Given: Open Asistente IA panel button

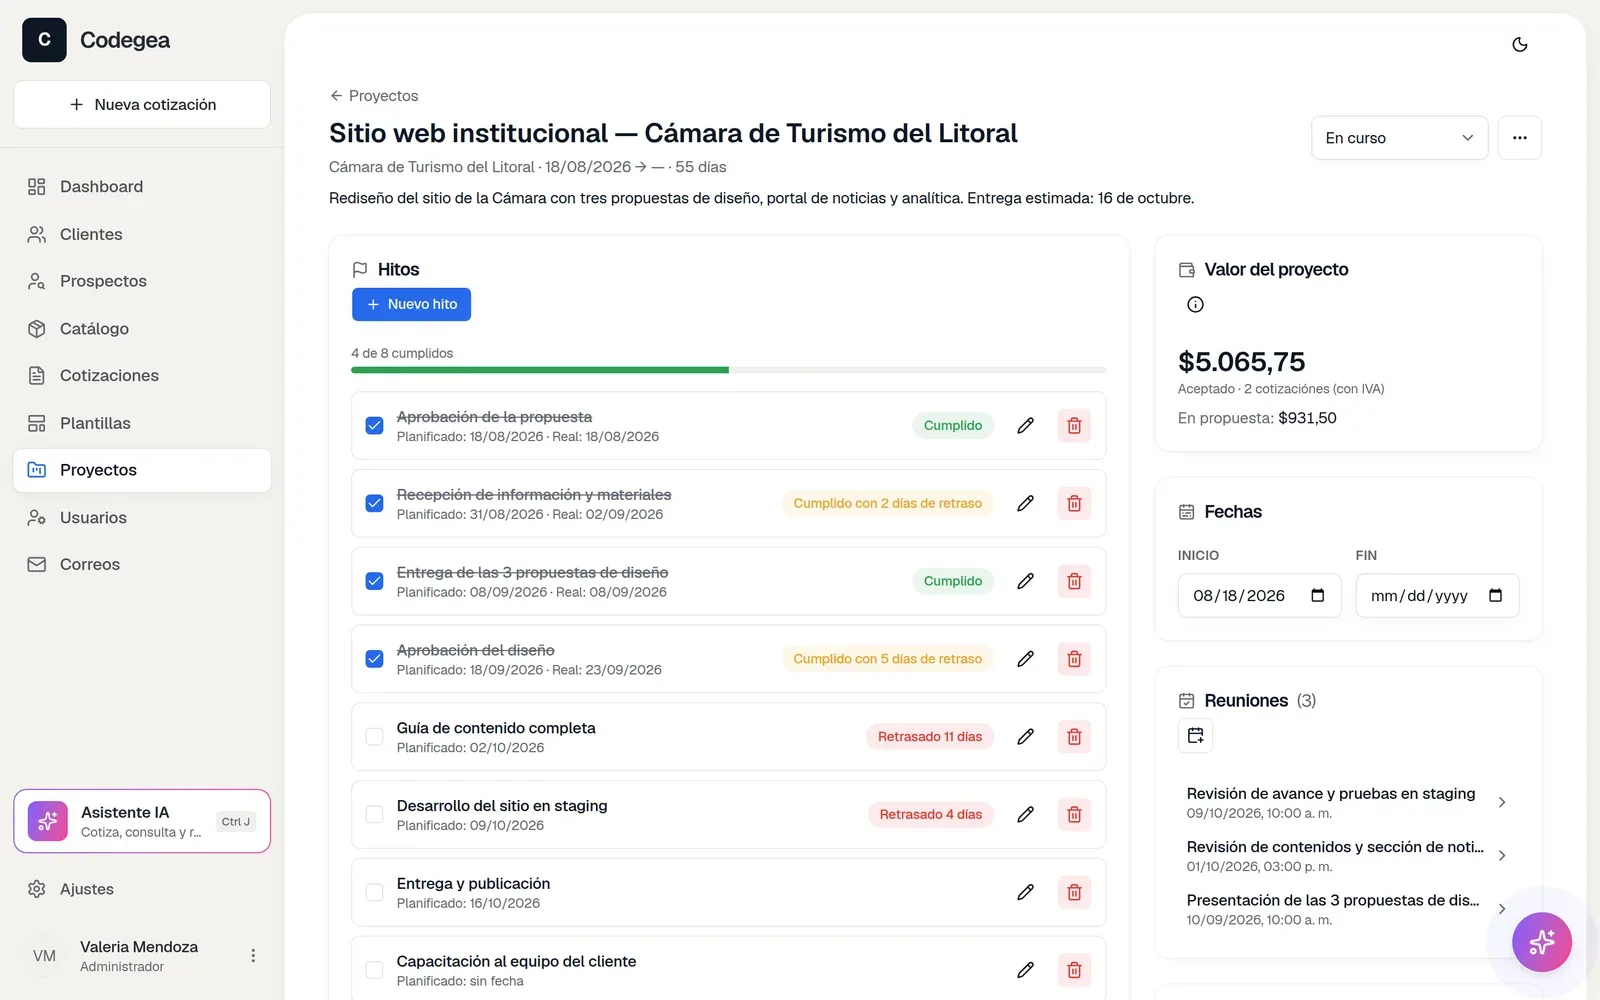Looking at the screenshot, I should [x=142, y=821].
